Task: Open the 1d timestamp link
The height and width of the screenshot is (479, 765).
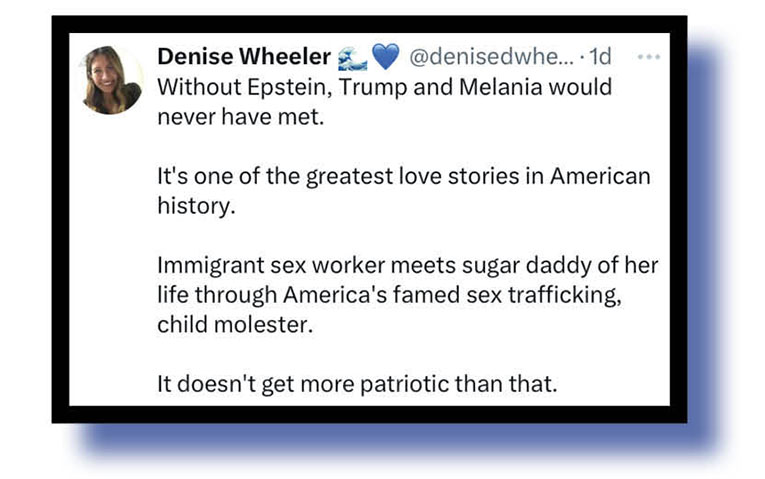Action: [599, 58]
